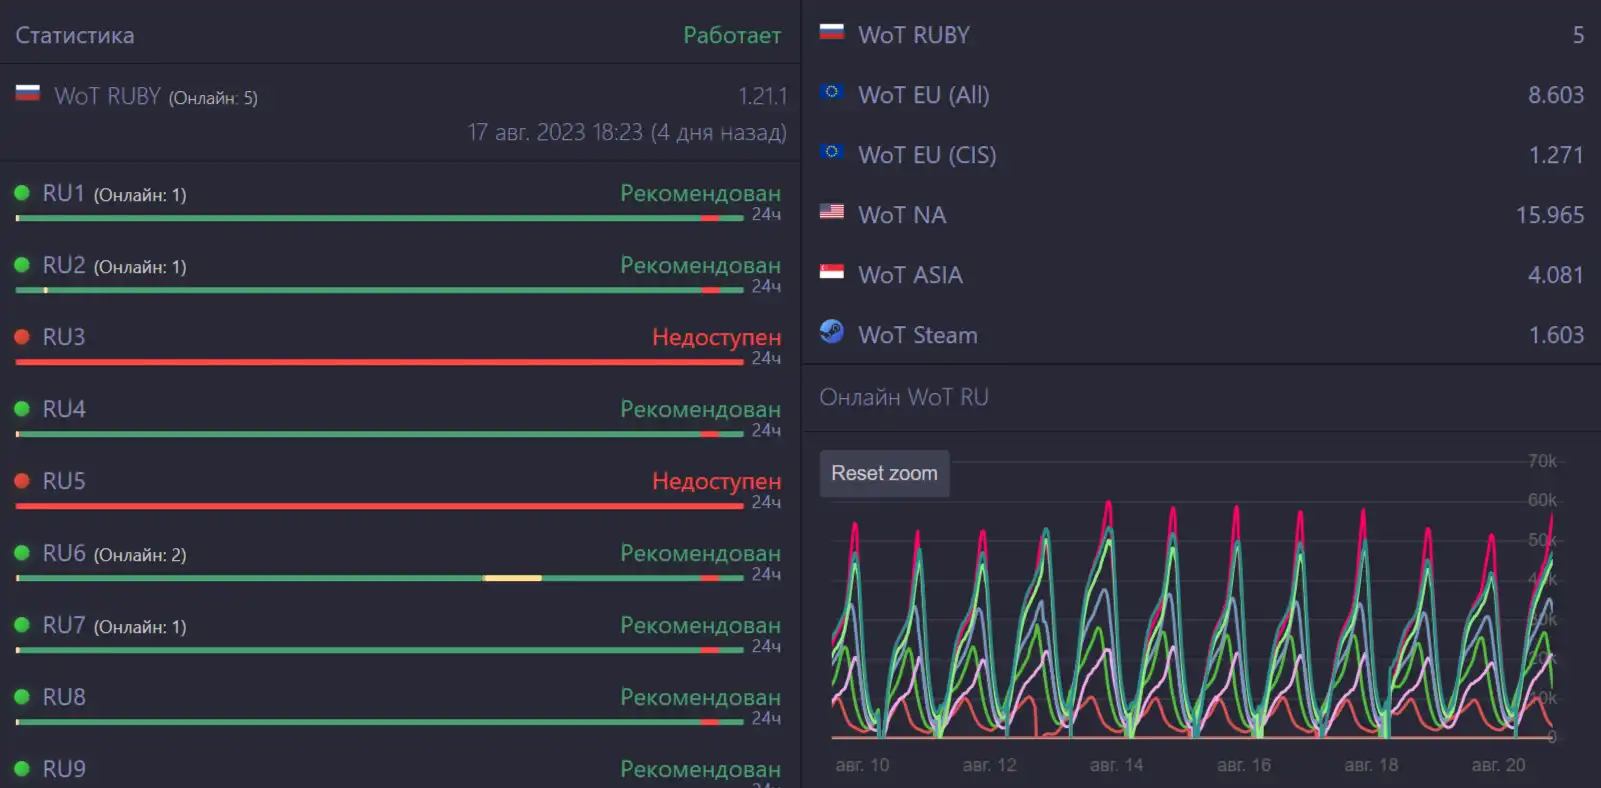This screenshot has width=1601, height=788.
Task: Click the RU5 red 24h uptime bar
Action: [380, 506]
